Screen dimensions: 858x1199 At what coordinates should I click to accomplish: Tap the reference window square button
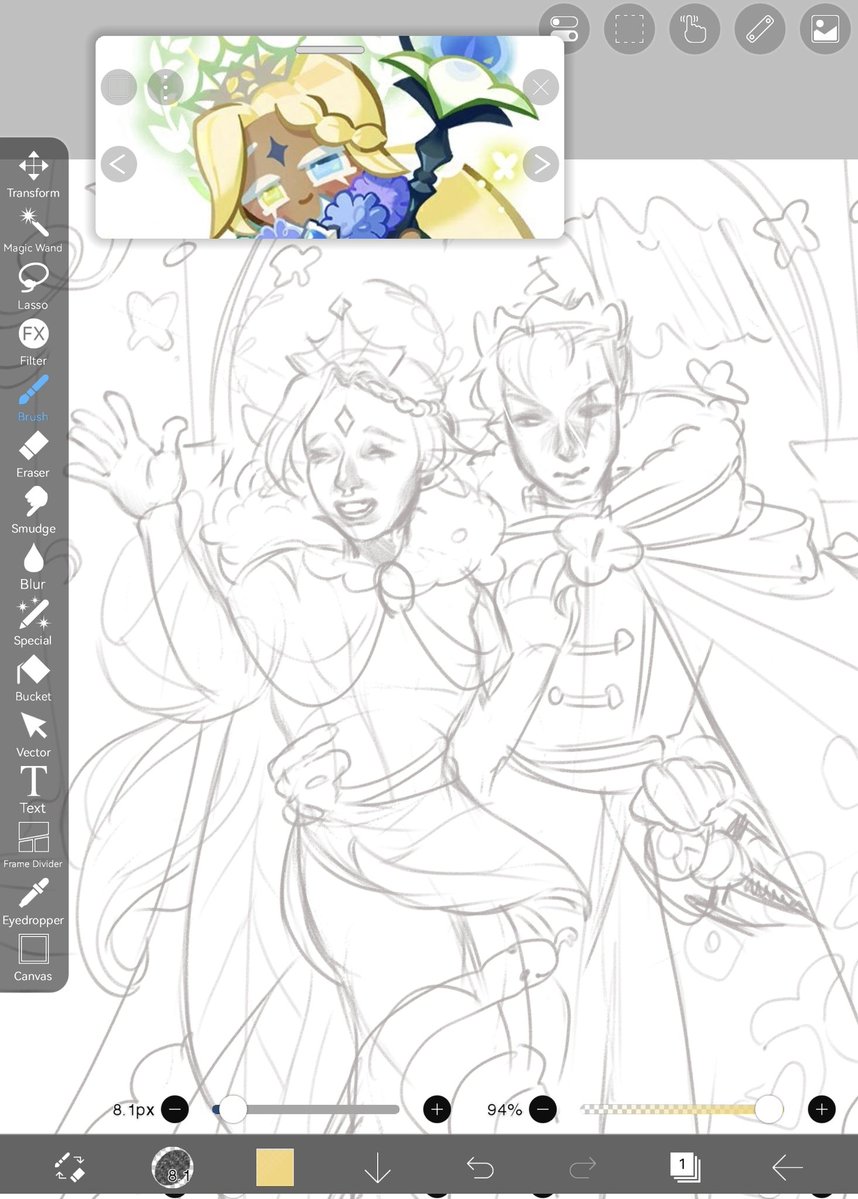click(x=119, y=87)
